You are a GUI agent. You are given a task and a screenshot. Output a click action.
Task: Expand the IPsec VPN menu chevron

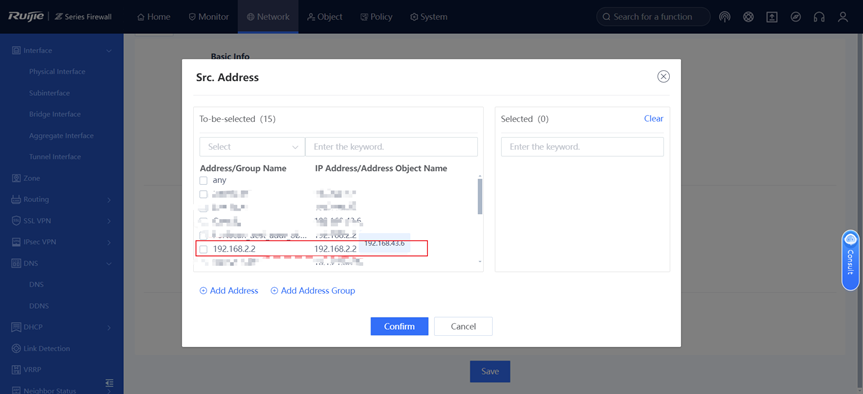(109, 243)
